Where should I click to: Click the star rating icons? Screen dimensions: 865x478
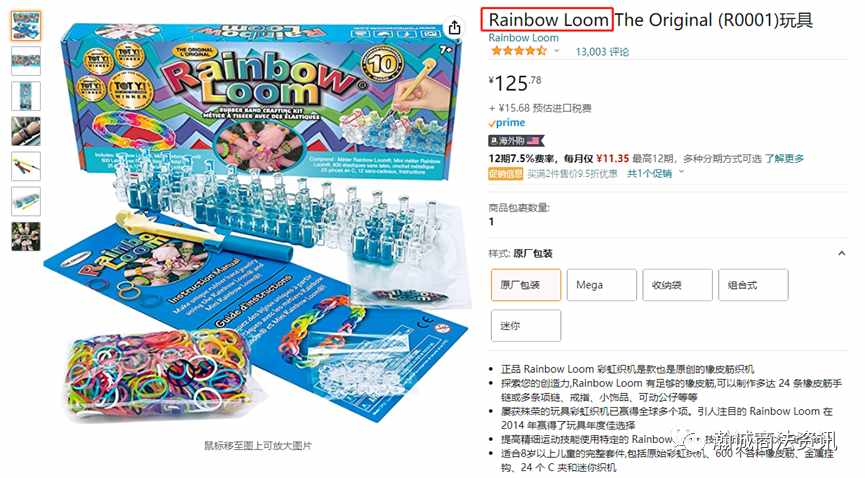519,51
